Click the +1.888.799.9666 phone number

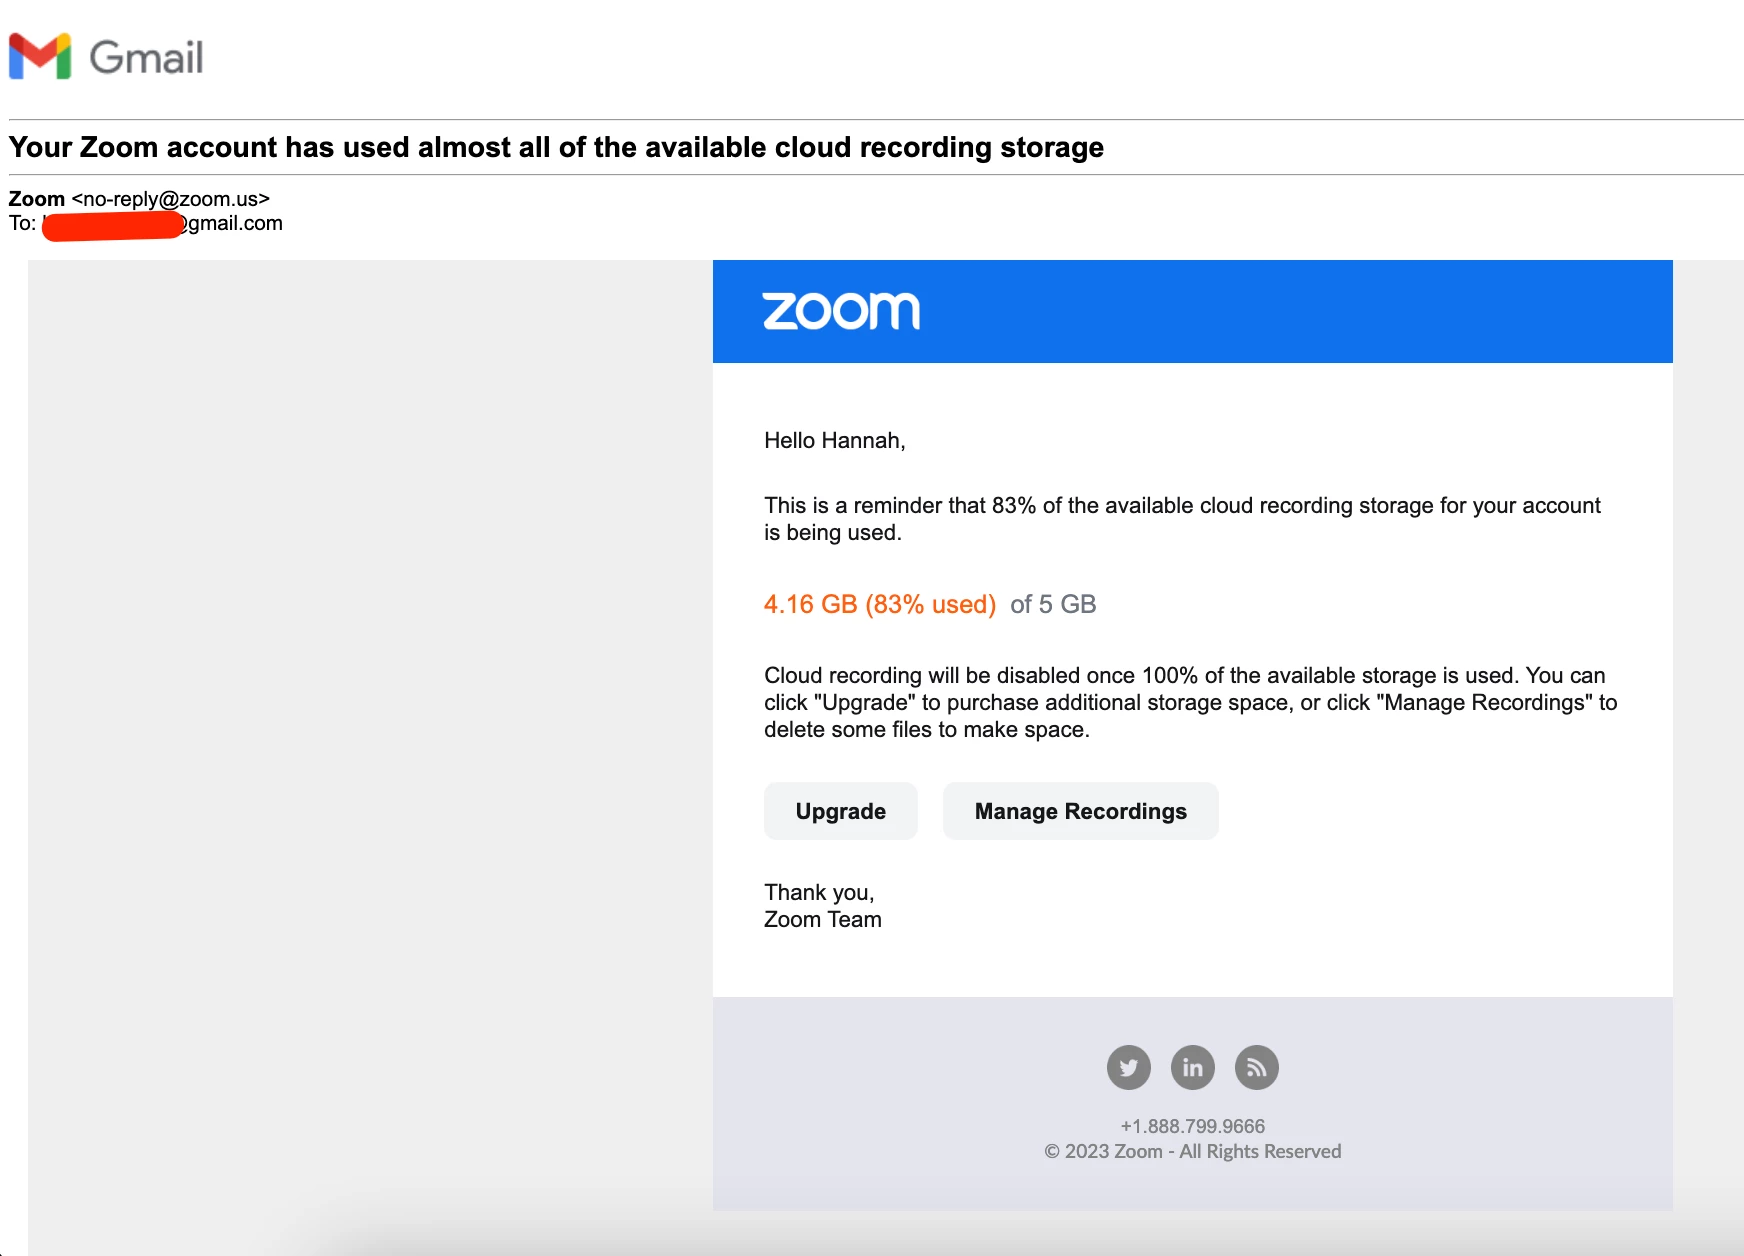click(1192, 1126)
